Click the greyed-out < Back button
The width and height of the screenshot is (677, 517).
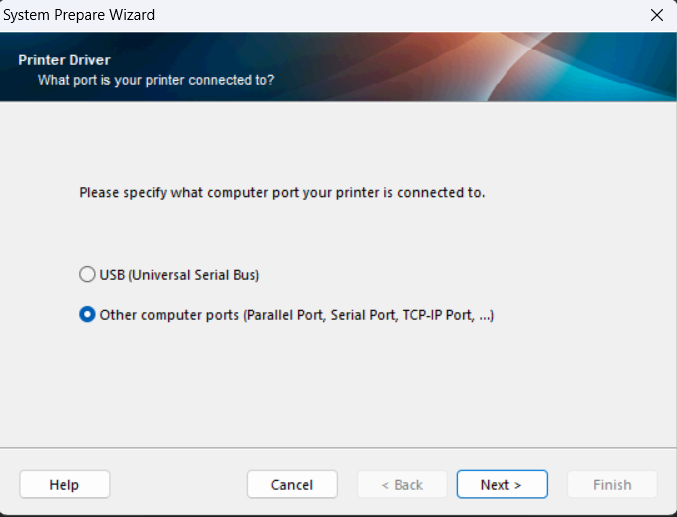pyautogui.click(x=402, y=485)
